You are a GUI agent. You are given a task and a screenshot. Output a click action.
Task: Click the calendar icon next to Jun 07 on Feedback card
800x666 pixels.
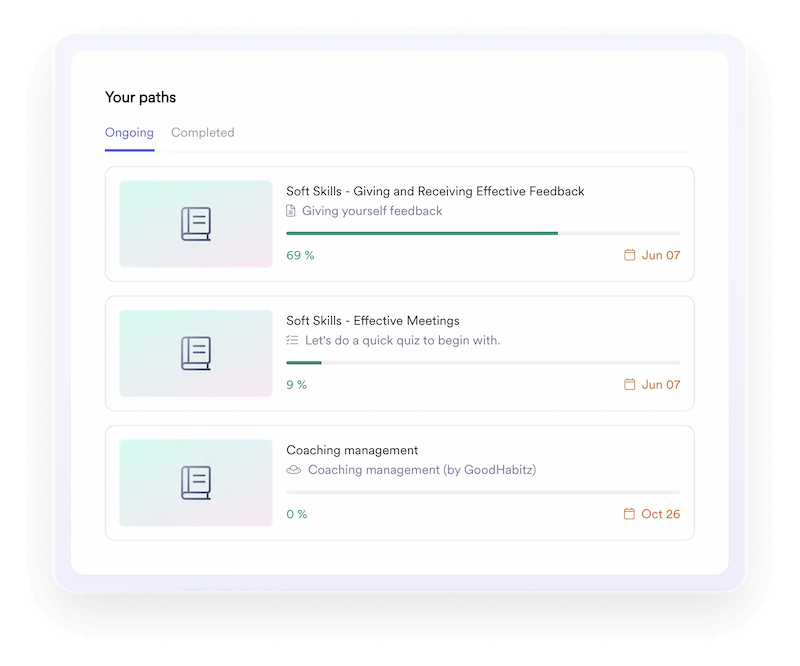click(x=628, y=255)
